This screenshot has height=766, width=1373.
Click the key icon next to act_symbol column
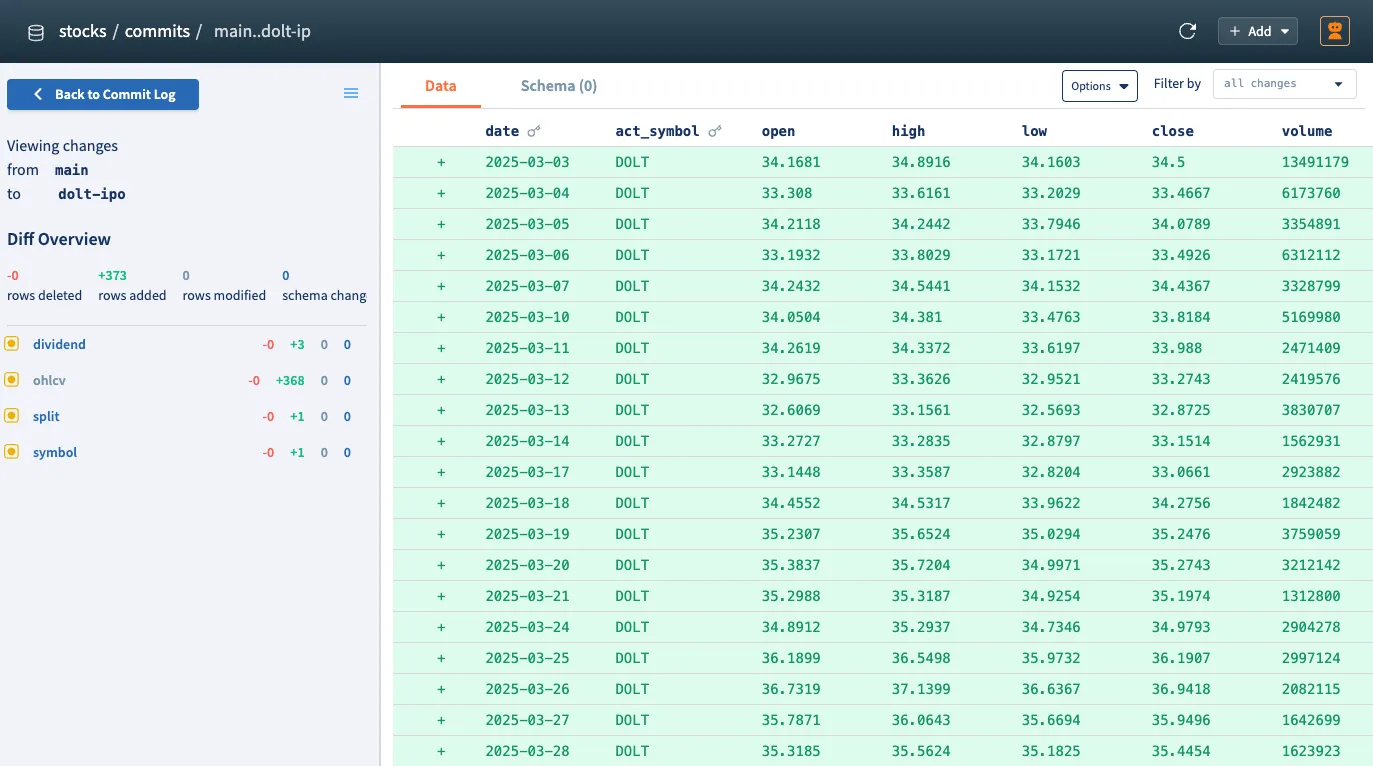[715, 131]
